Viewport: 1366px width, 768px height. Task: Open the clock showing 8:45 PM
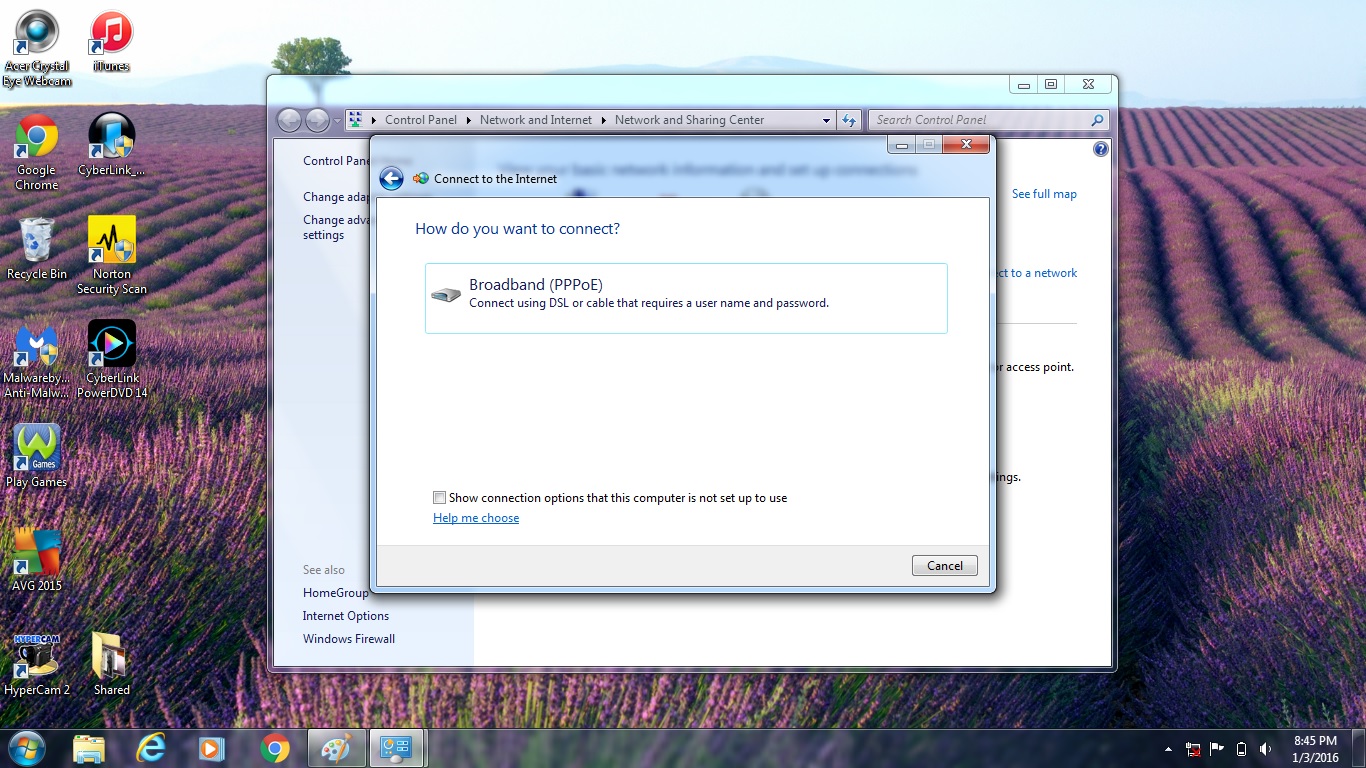pos(1315,749)
